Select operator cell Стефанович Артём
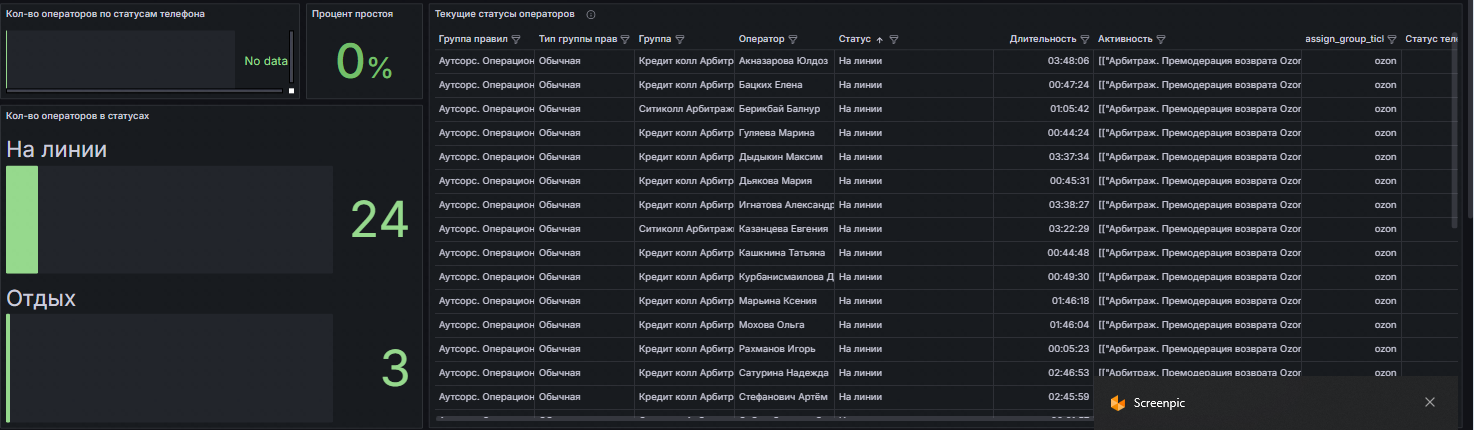Viewport: 1474px width, 430px height. pyautogui.click(x=784, y=397)
